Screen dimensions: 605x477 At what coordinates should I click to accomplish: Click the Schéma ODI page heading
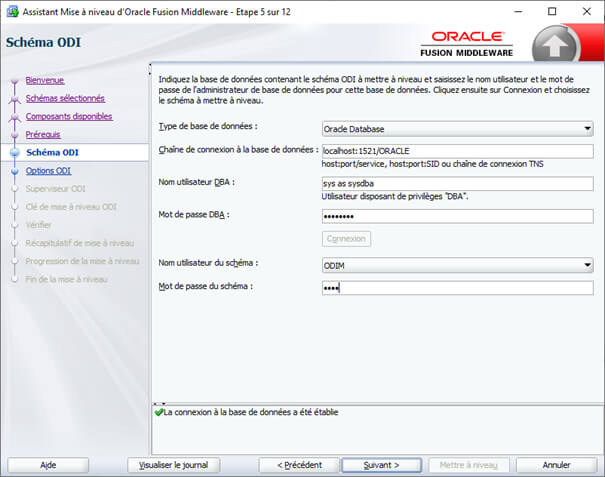point(43,42)
